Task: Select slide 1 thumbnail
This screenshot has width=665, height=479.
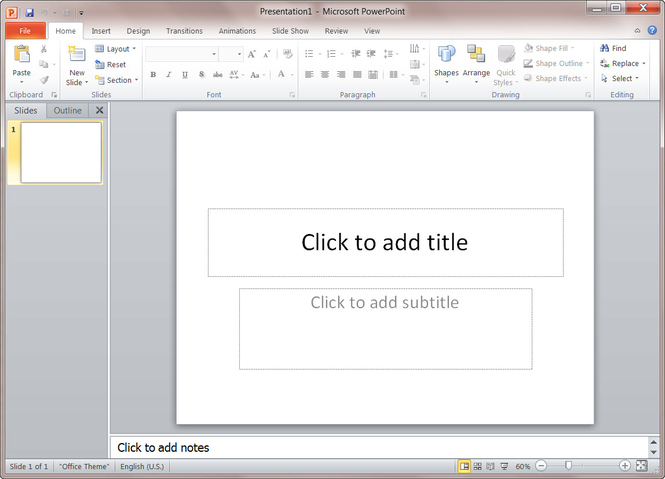Action: click(61, 153)
